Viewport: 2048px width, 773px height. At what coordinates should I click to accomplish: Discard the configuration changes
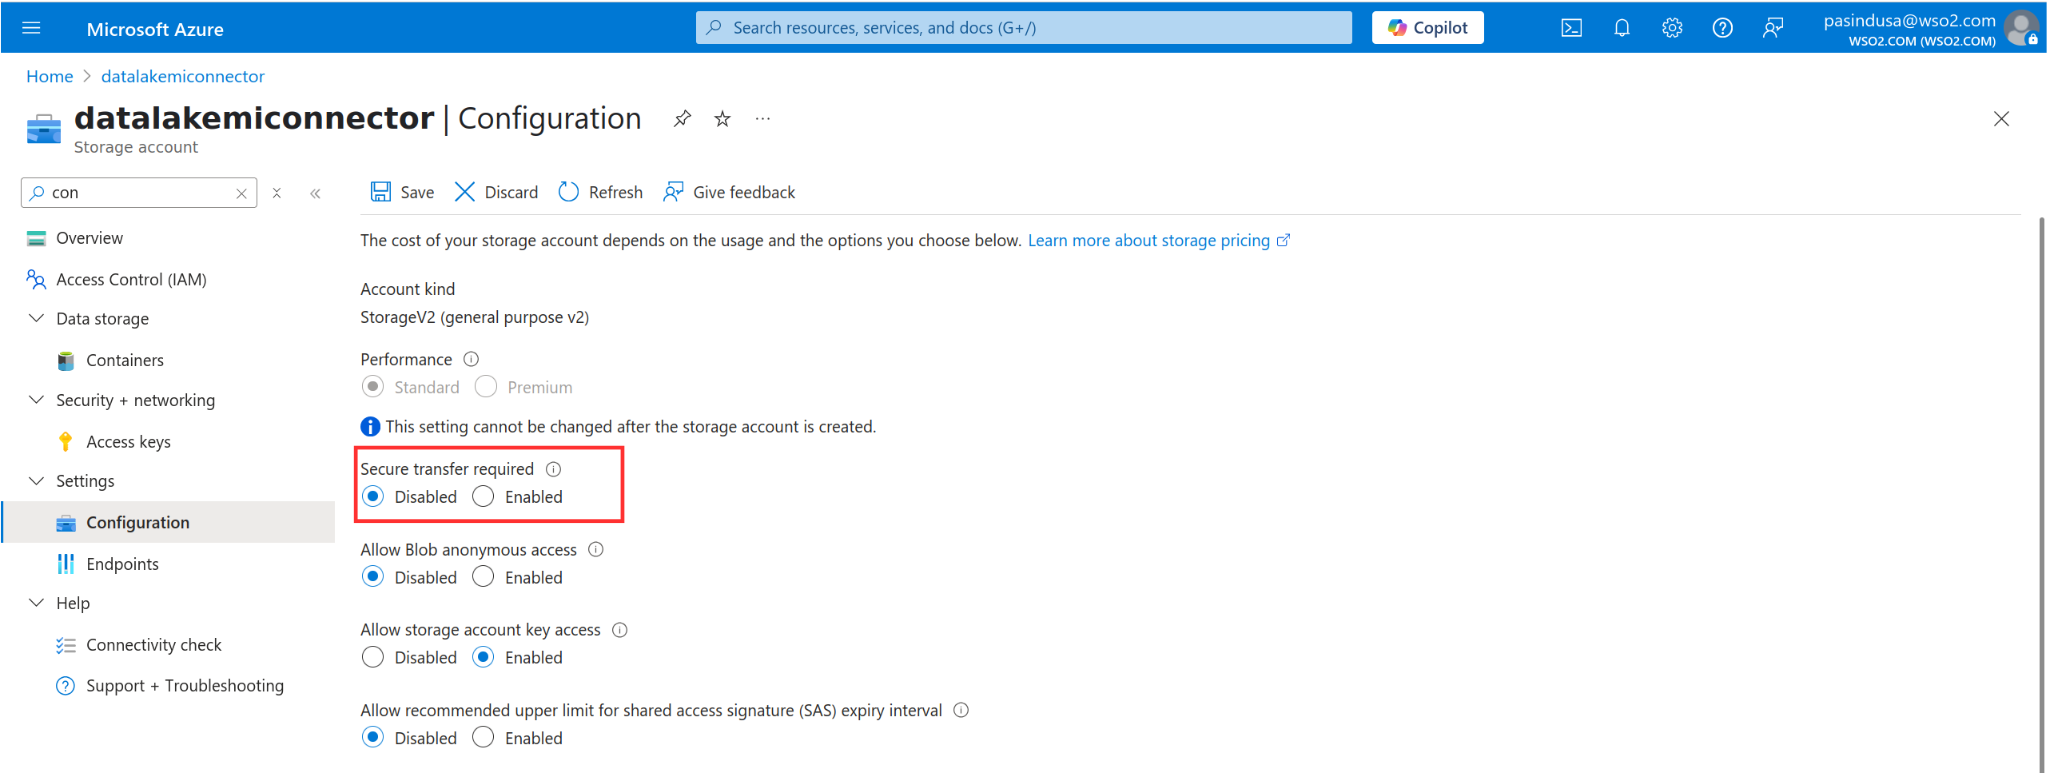[496, 192]
